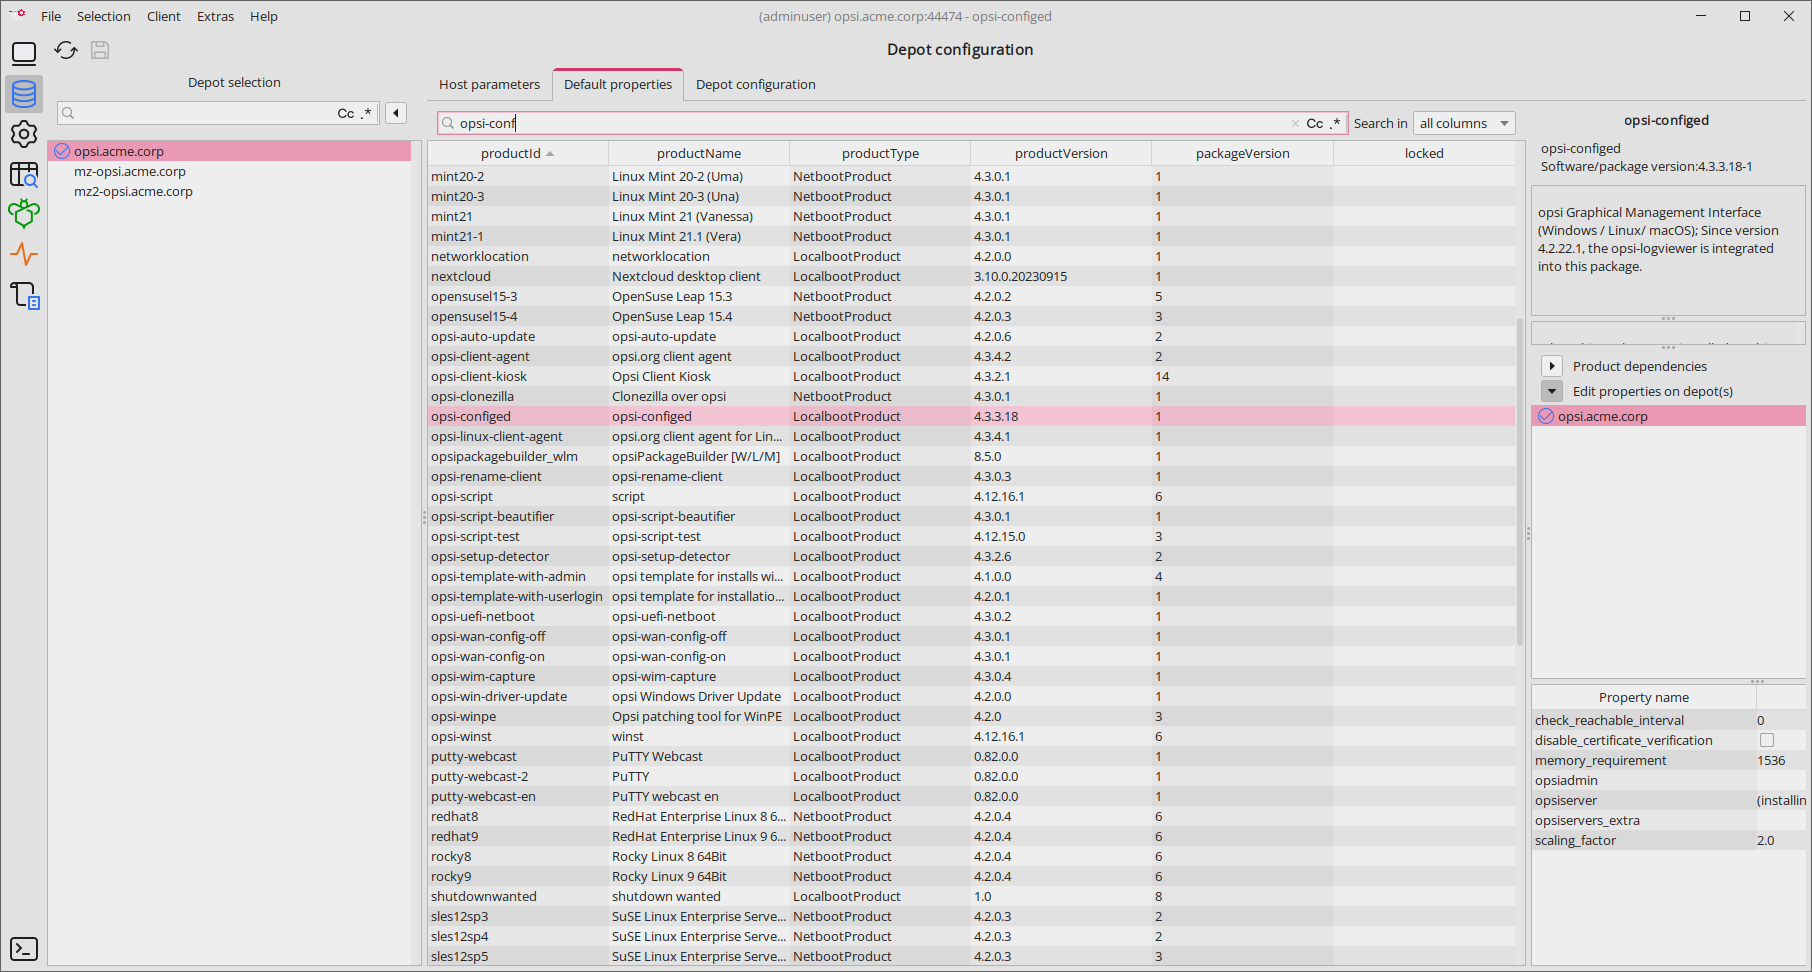Screen dimensions: 1812x972
Task: Open the Selection menu
Action: pos(104,16)
